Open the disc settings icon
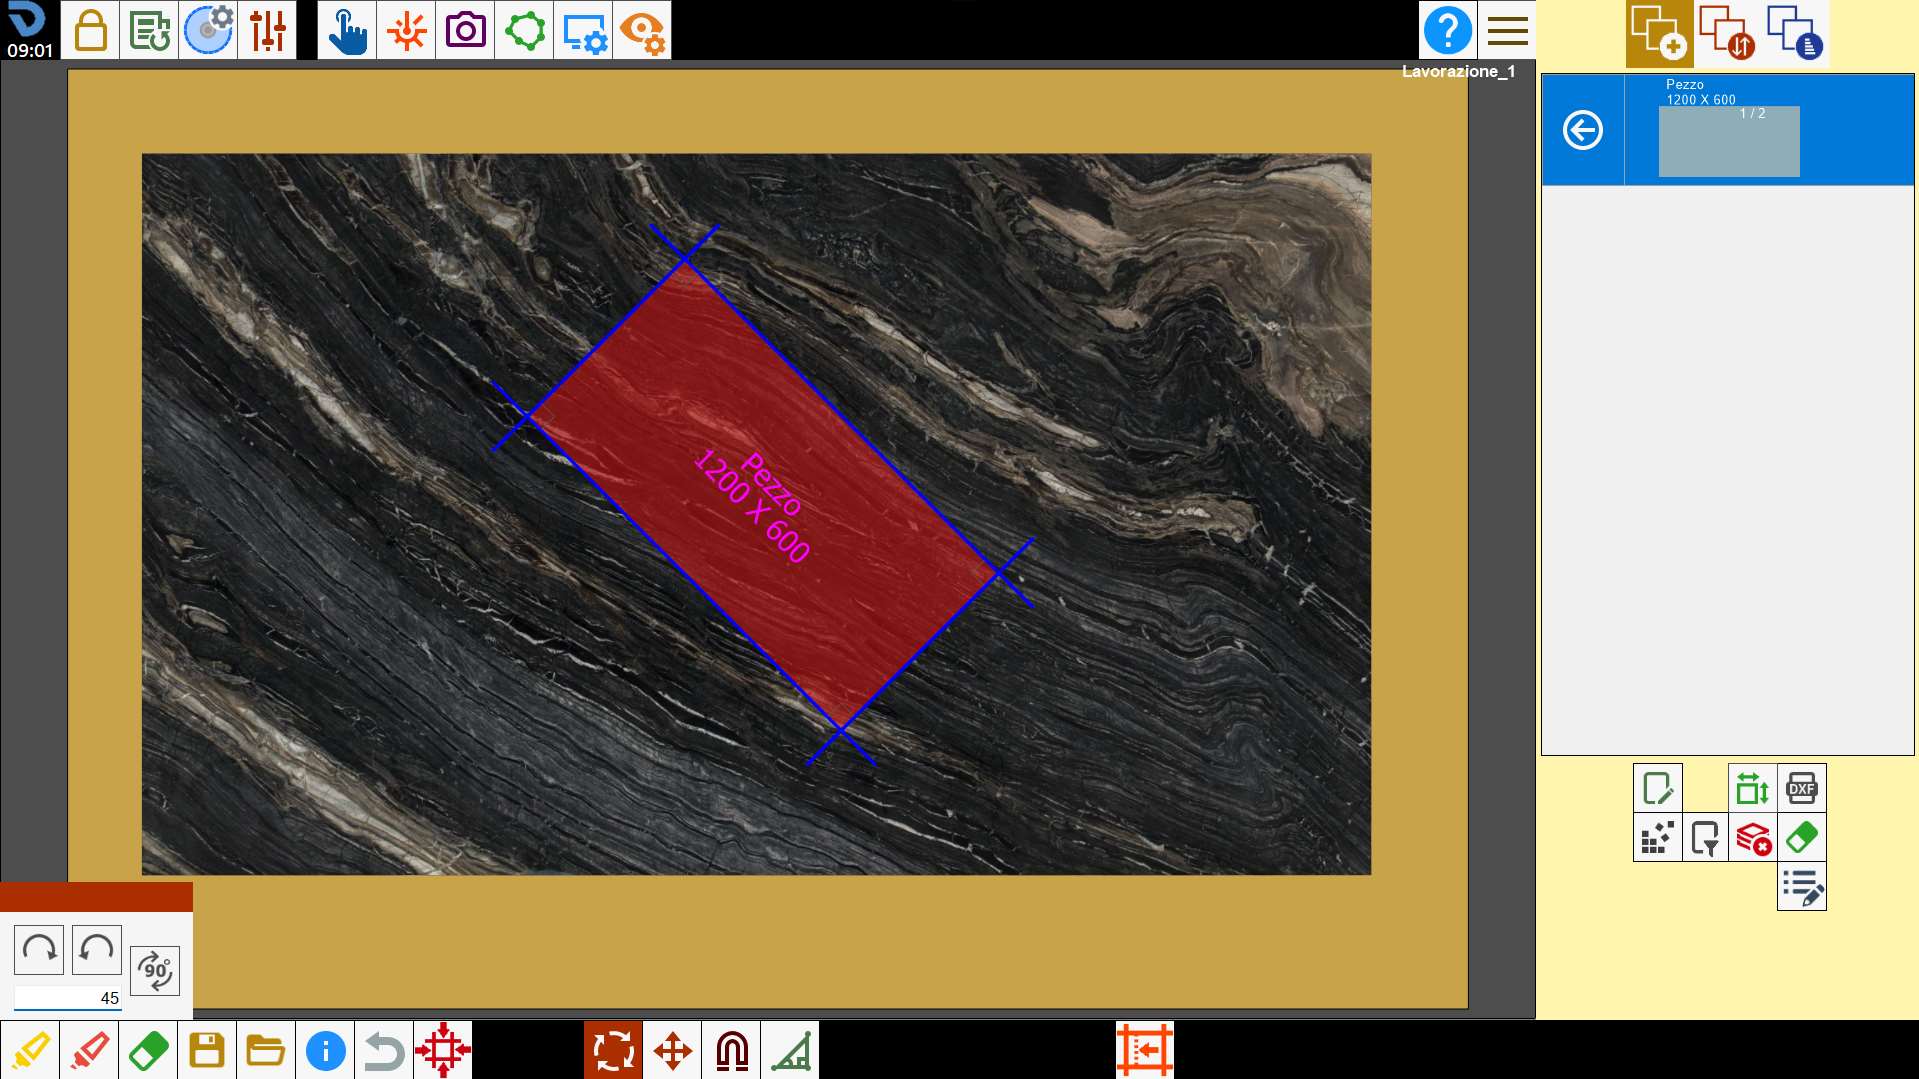 click(x=208, y=30)
